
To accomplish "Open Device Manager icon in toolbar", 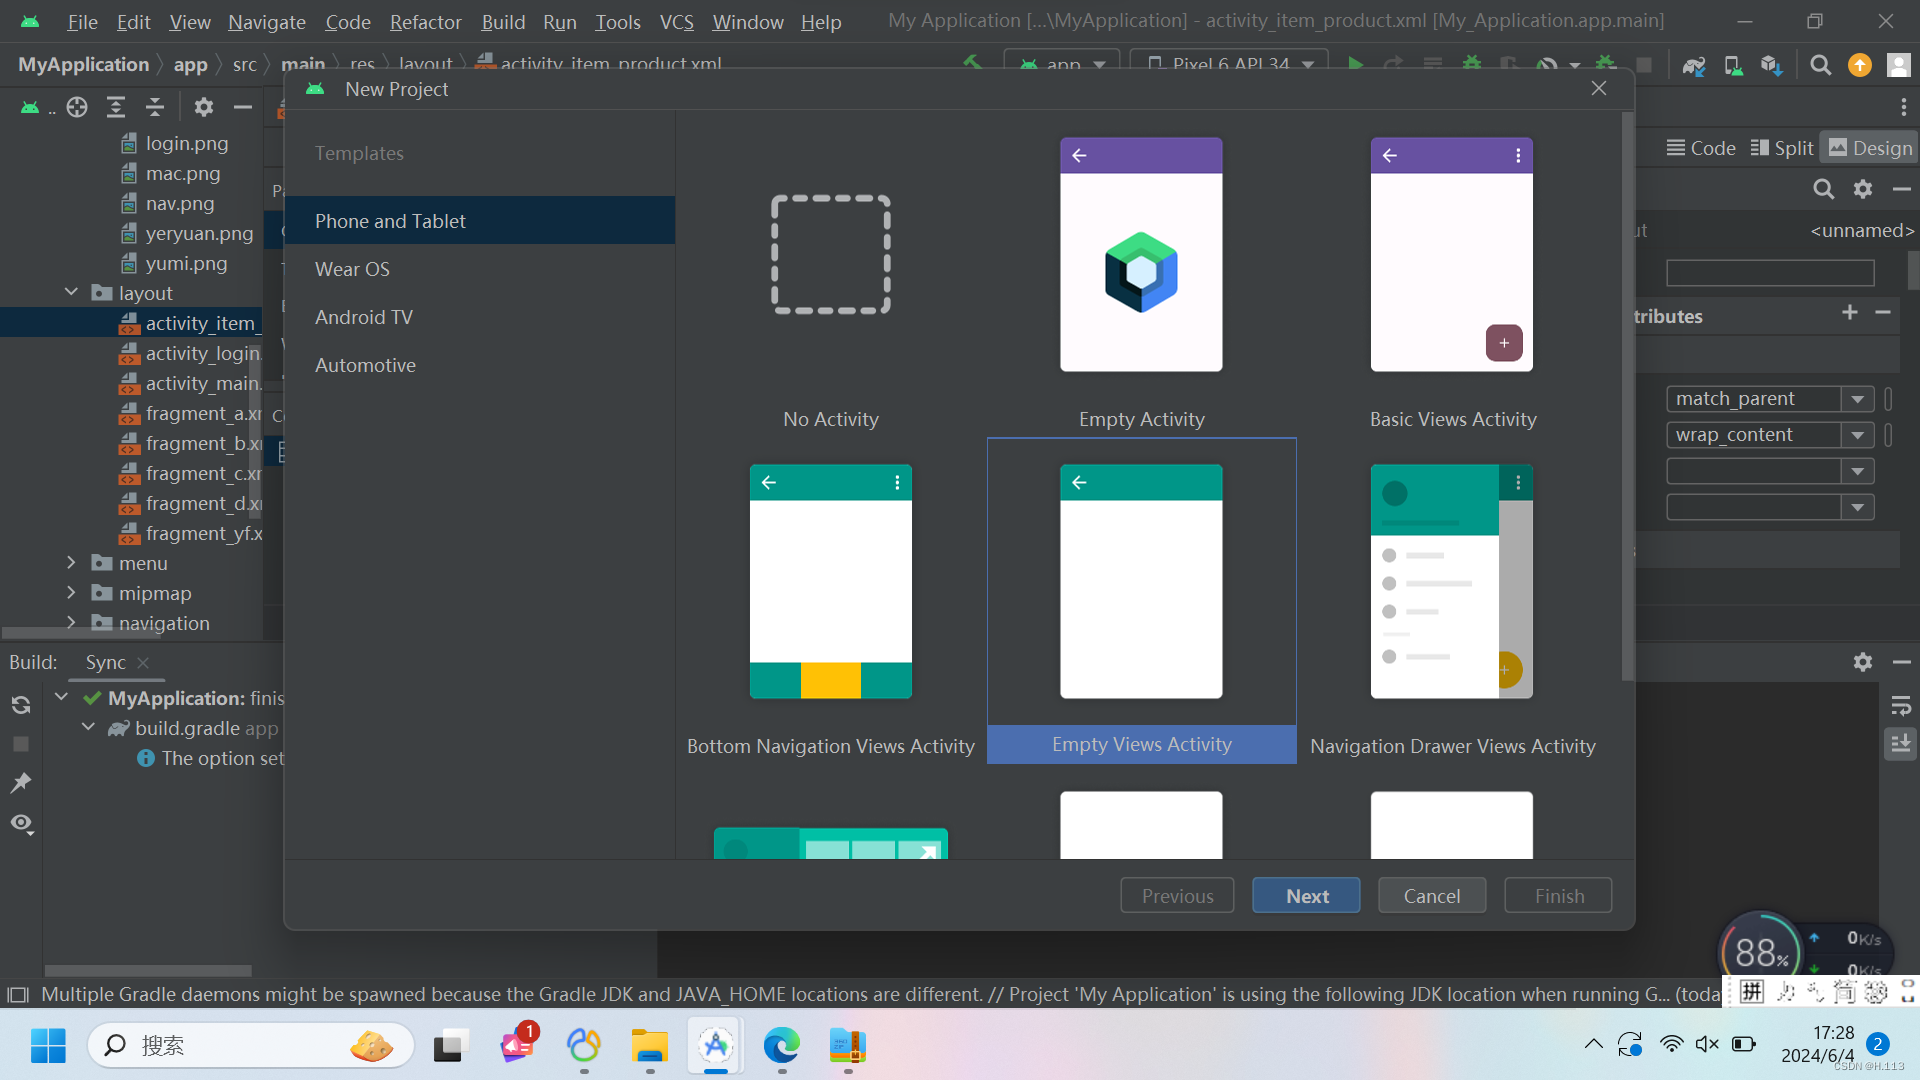I will (1733, 66).
